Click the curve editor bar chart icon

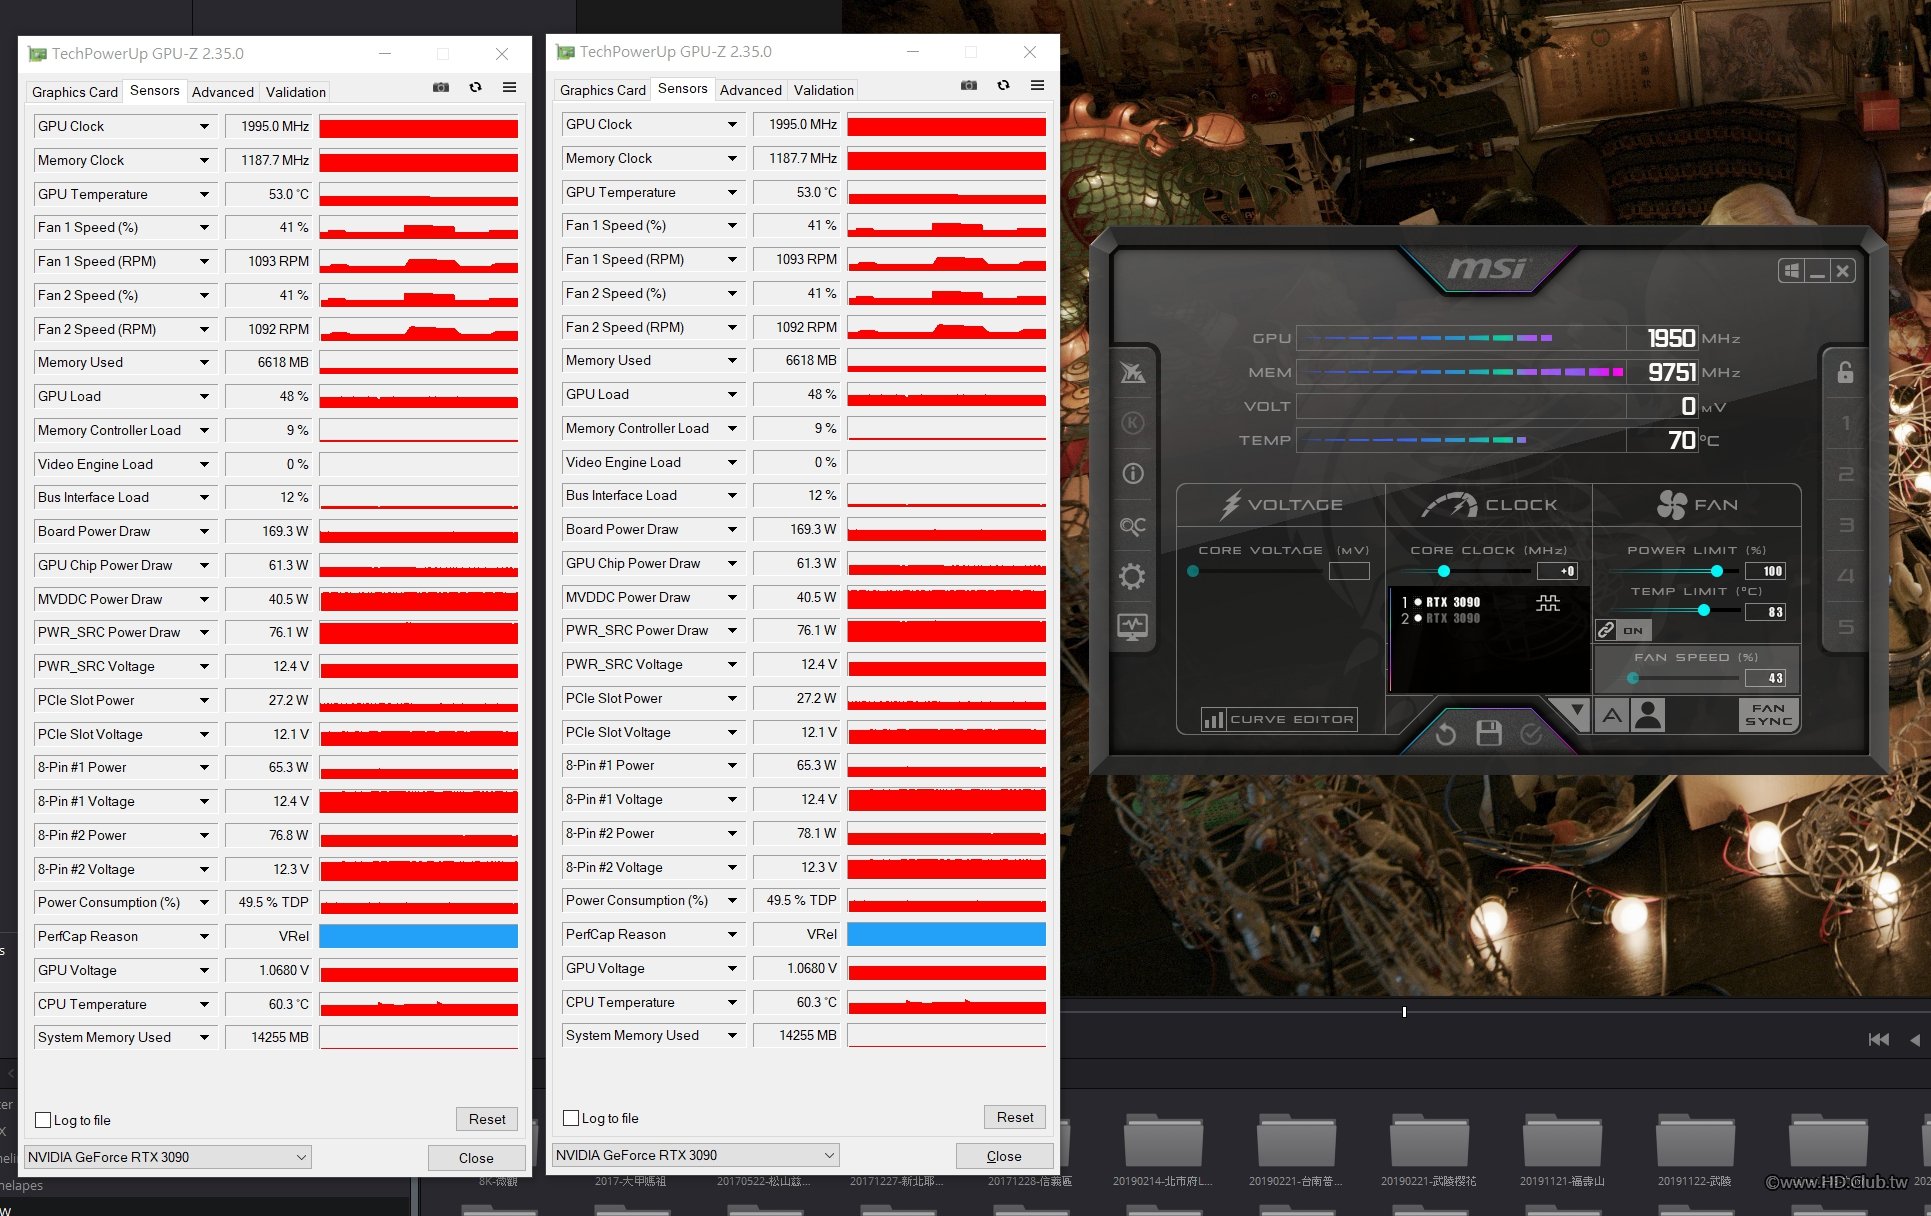coord(1214,720)
